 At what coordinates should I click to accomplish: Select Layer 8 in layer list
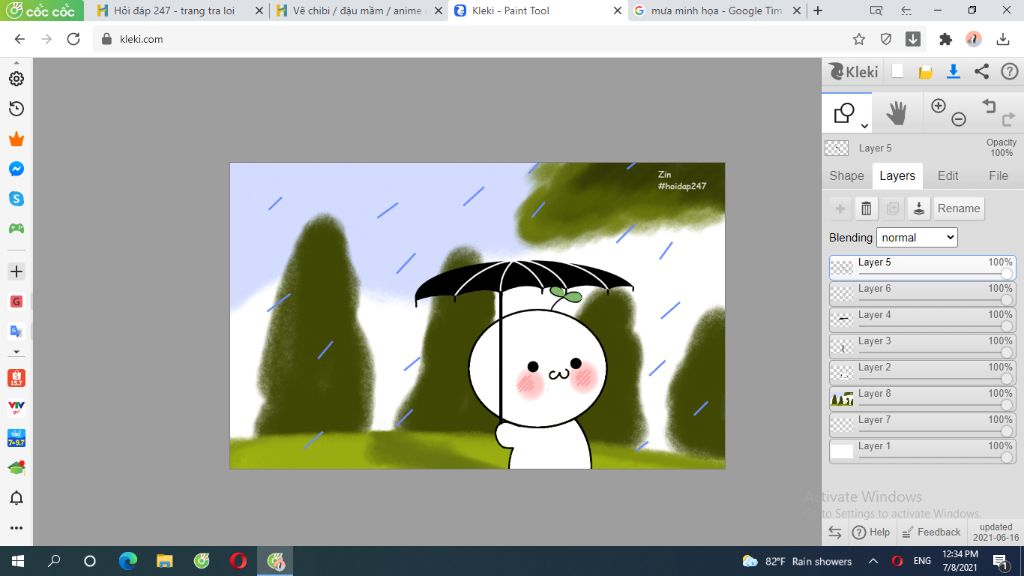922,398
